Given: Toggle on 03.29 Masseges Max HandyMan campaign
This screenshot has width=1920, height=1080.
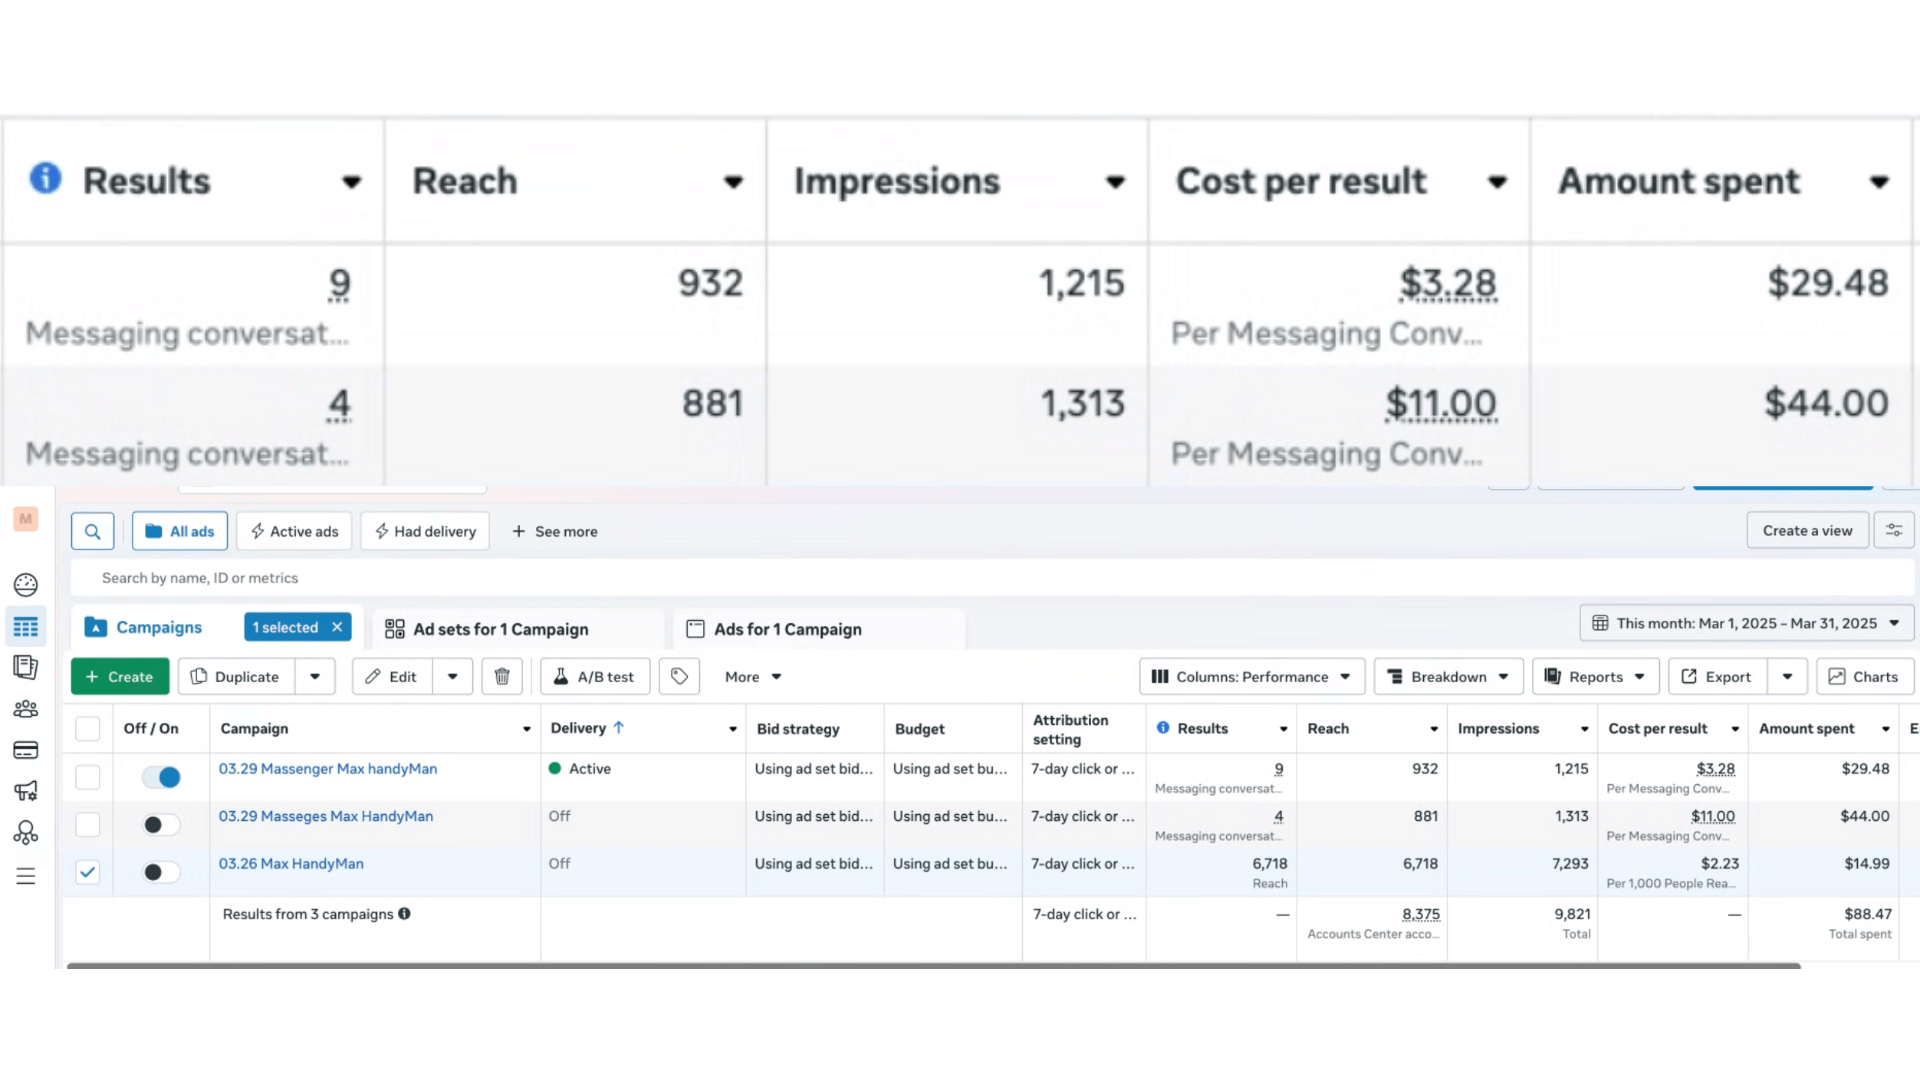Looking at the screenshot, I should [160, 824].
